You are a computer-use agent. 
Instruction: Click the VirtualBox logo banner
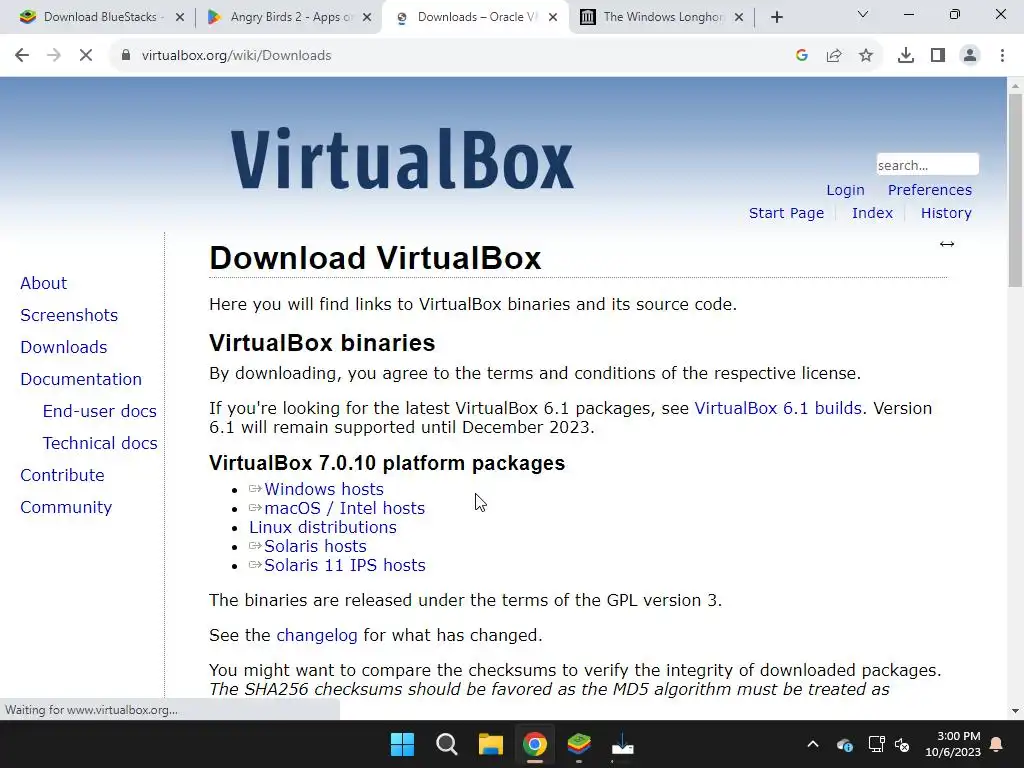pos(402,159)
